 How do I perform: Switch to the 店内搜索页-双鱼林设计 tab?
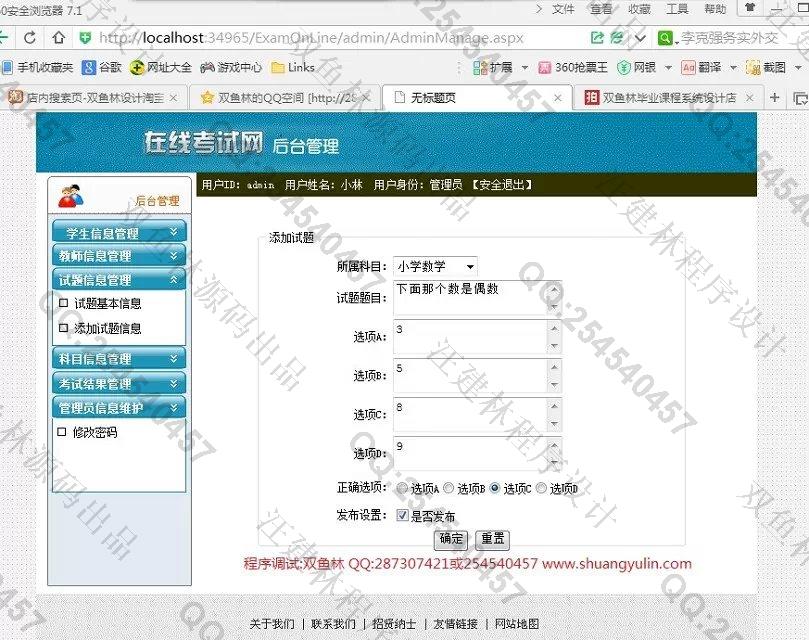point(94,98)
